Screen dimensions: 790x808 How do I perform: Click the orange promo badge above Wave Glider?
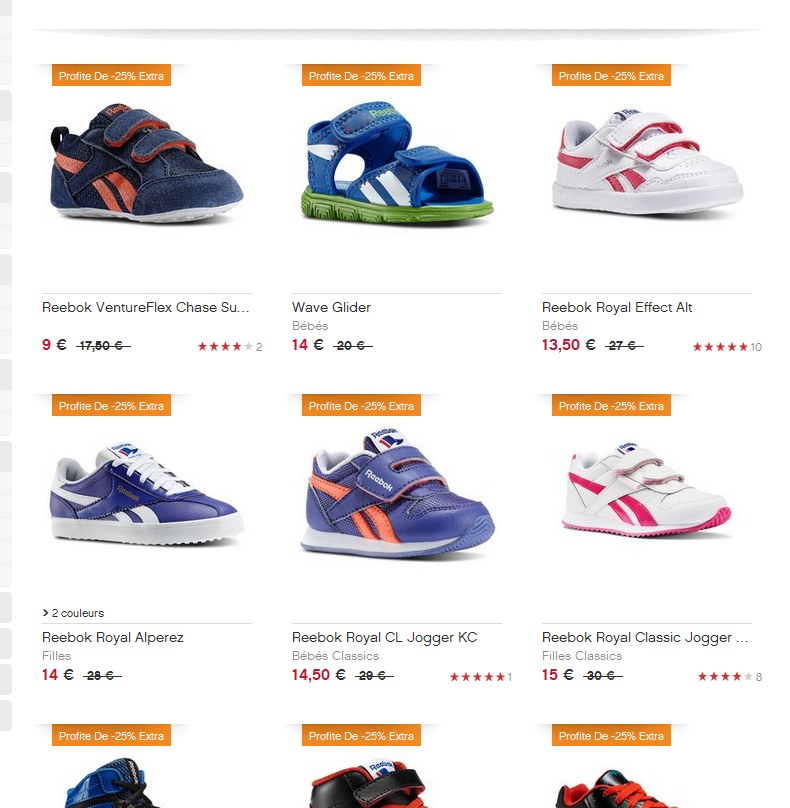tap(361, 75)
